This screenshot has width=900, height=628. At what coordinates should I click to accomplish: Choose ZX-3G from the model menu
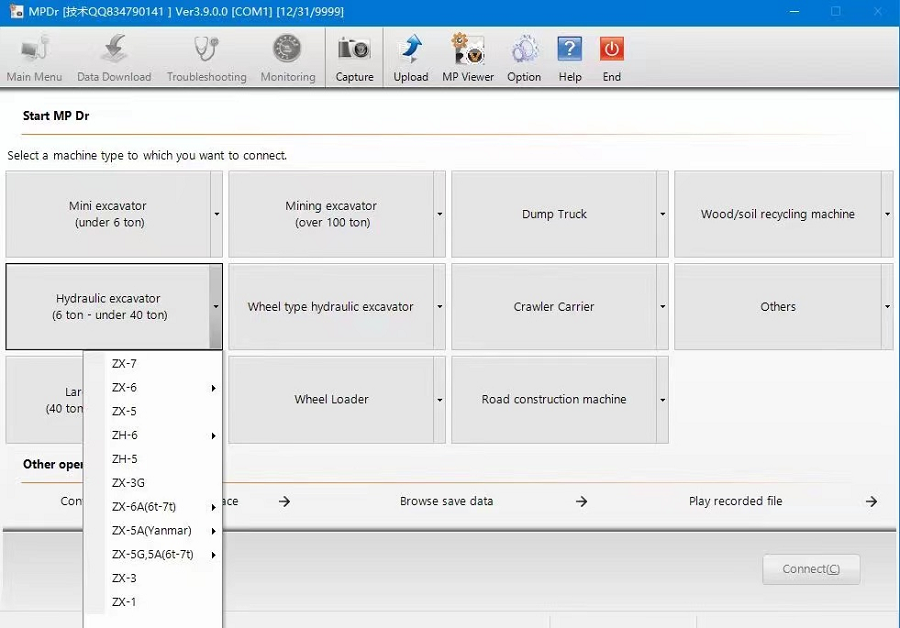[x=153, y=483]
